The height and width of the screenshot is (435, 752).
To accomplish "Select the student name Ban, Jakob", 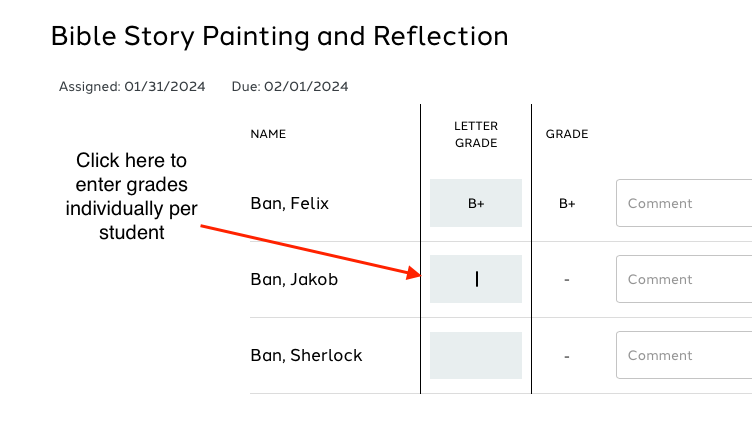I will click(294, 279).
